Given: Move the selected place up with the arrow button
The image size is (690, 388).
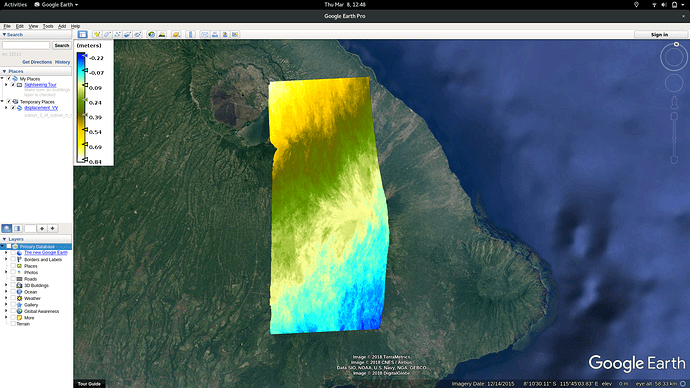Looking at the screenshot, I should click(x=42, y=228).
